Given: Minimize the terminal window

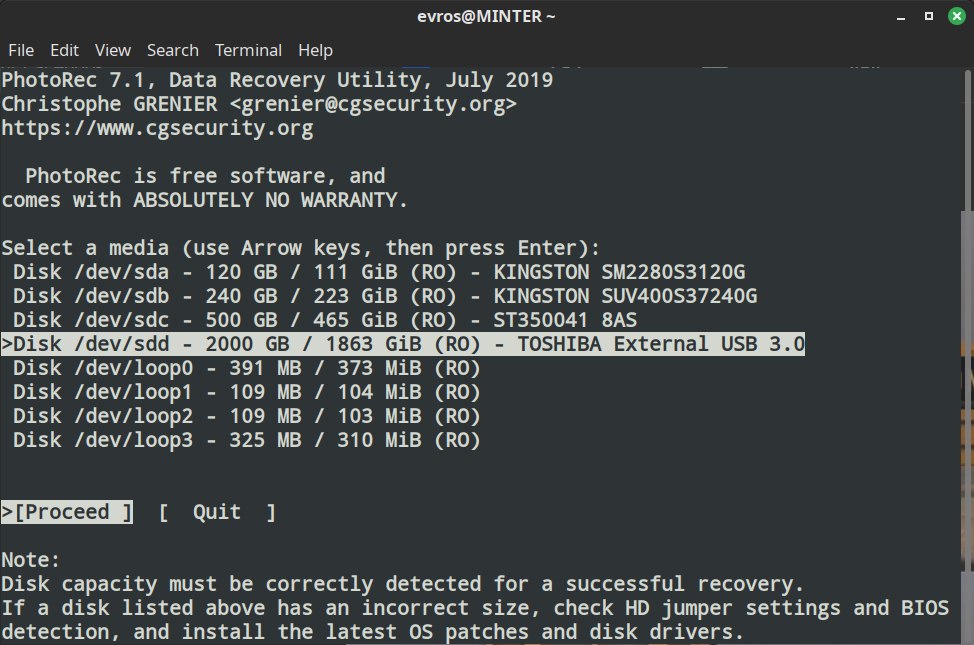Looking at the screenshot, I should point(901,17).
